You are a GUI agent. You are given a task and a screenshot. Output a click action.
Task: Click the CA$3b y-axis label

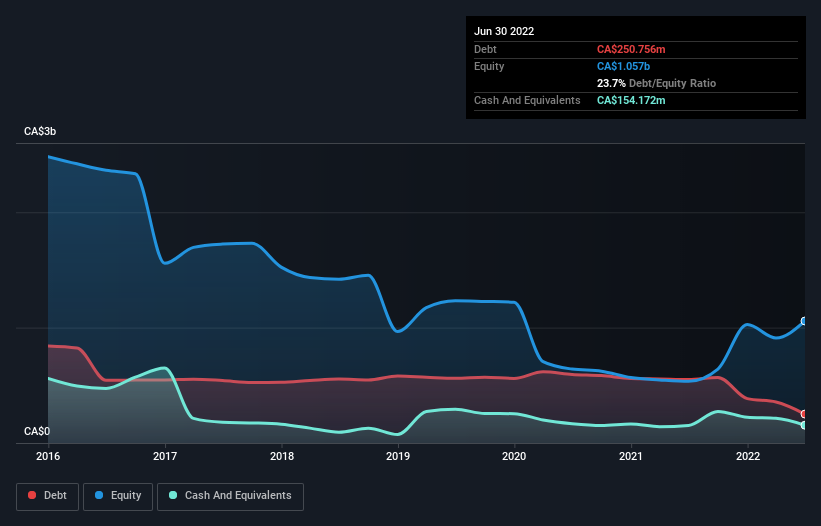40,131
